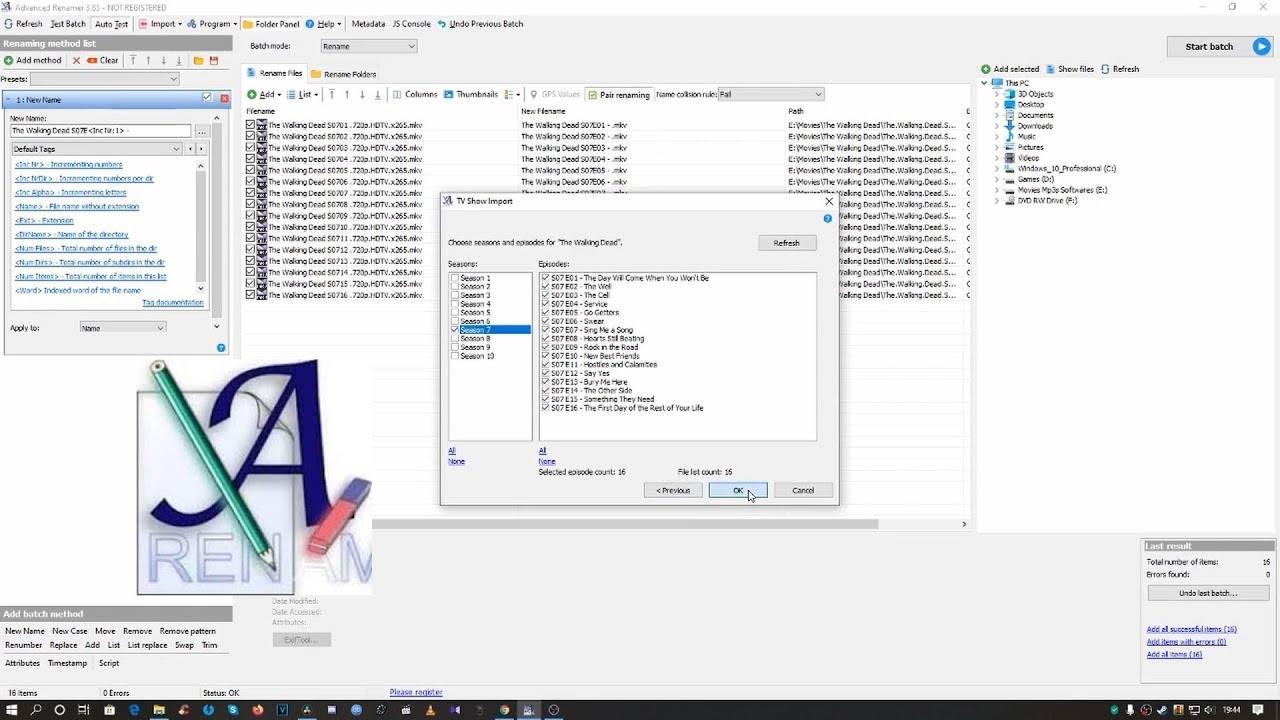The height and width of the screenshot is (720, 1280).
Task: Click the ellipsis button beside New Name field
Action: click(x=202, y=131)
